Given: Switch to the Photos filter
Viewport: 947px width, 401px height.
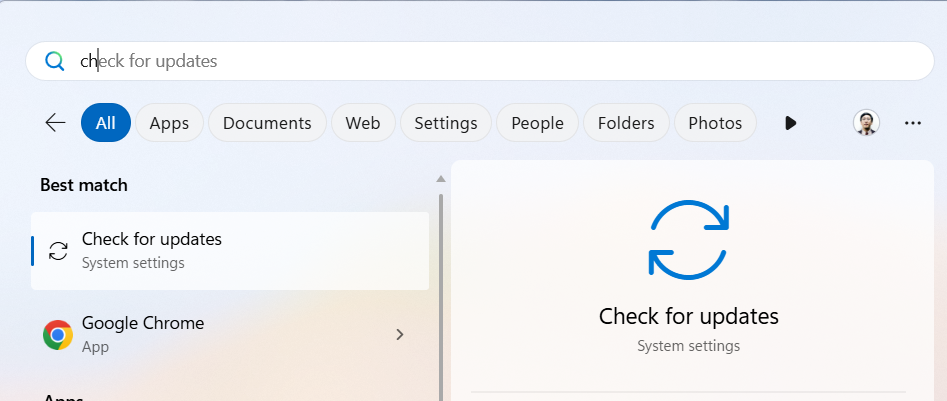Looking at the screenshot, I should pyautogui.click(x=715, y=123).
